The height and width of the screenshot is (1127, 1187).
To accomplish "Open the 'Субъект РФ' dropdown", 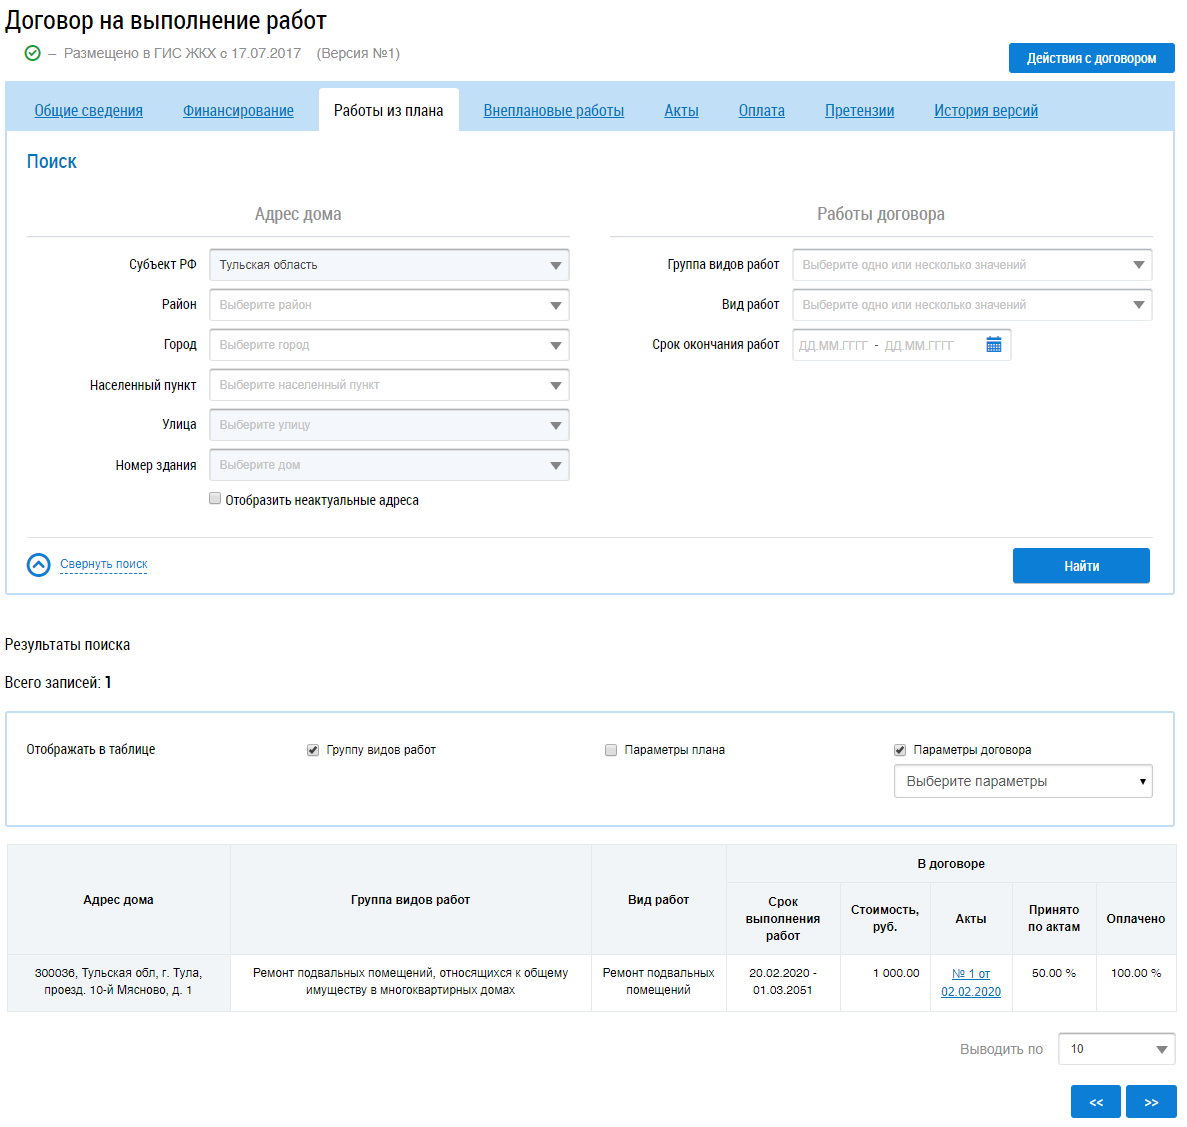I will point(389,265).
